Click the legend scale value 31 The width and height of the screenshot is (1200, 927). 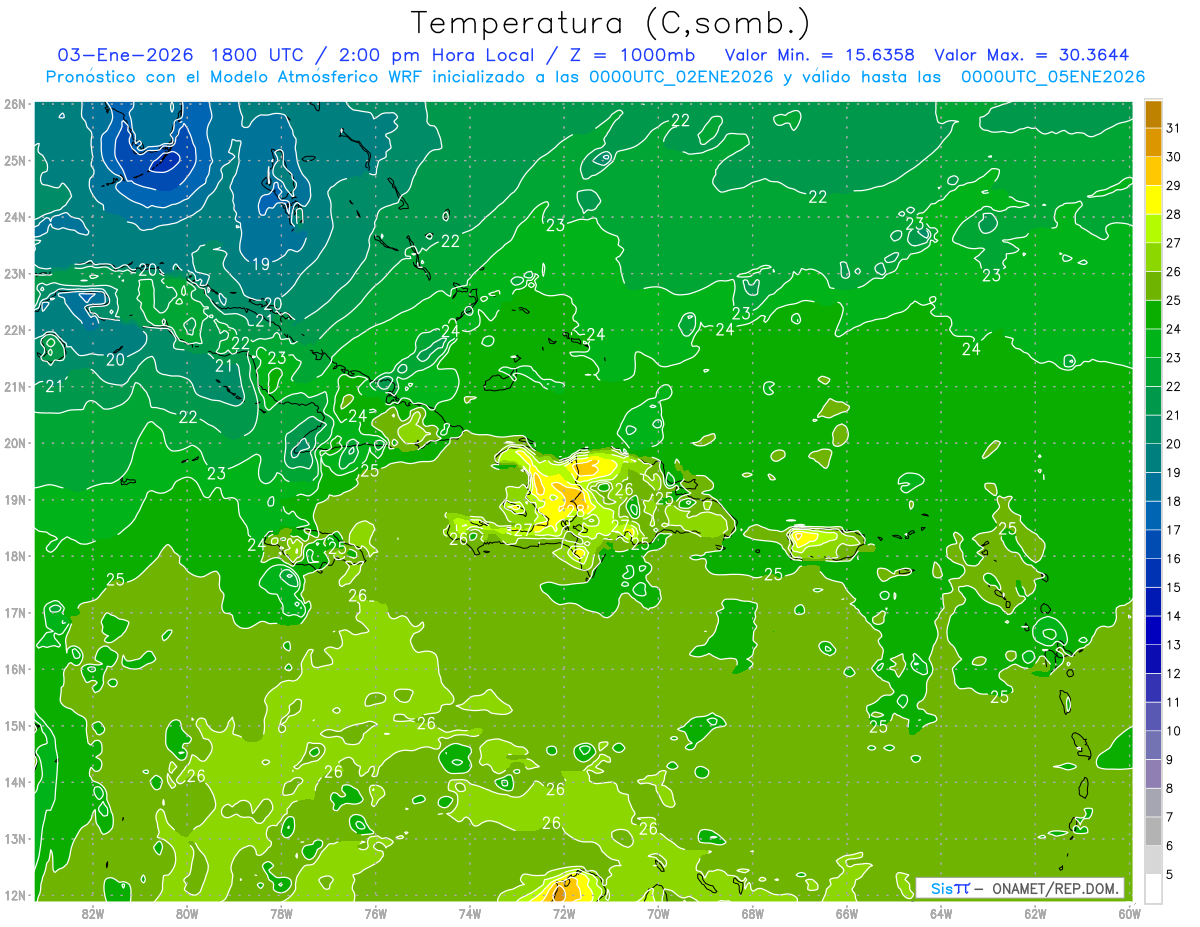(x=1173, y=128)
